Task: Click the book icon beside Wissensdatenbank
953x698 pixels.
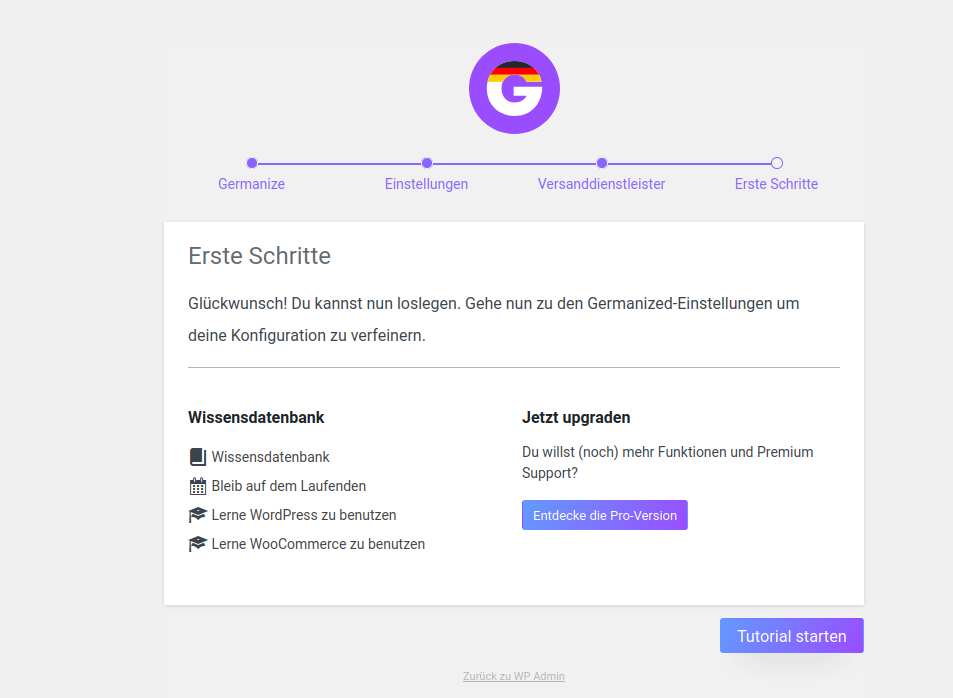Action: [197, 457]
